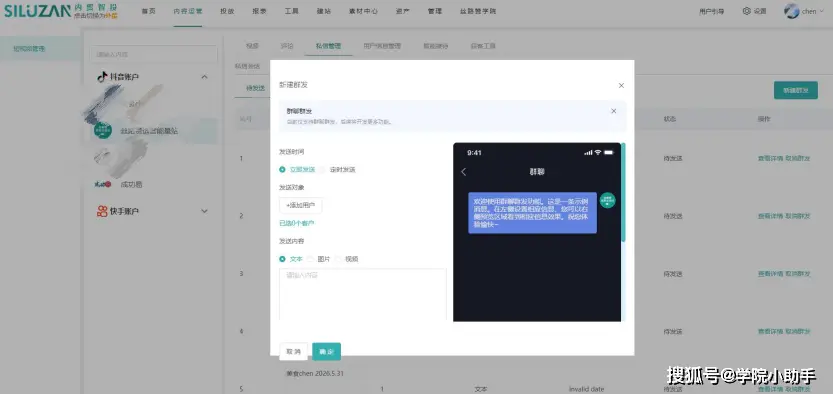
Task: Collapse the 抖音账户 section
Action: click(205, 77)
